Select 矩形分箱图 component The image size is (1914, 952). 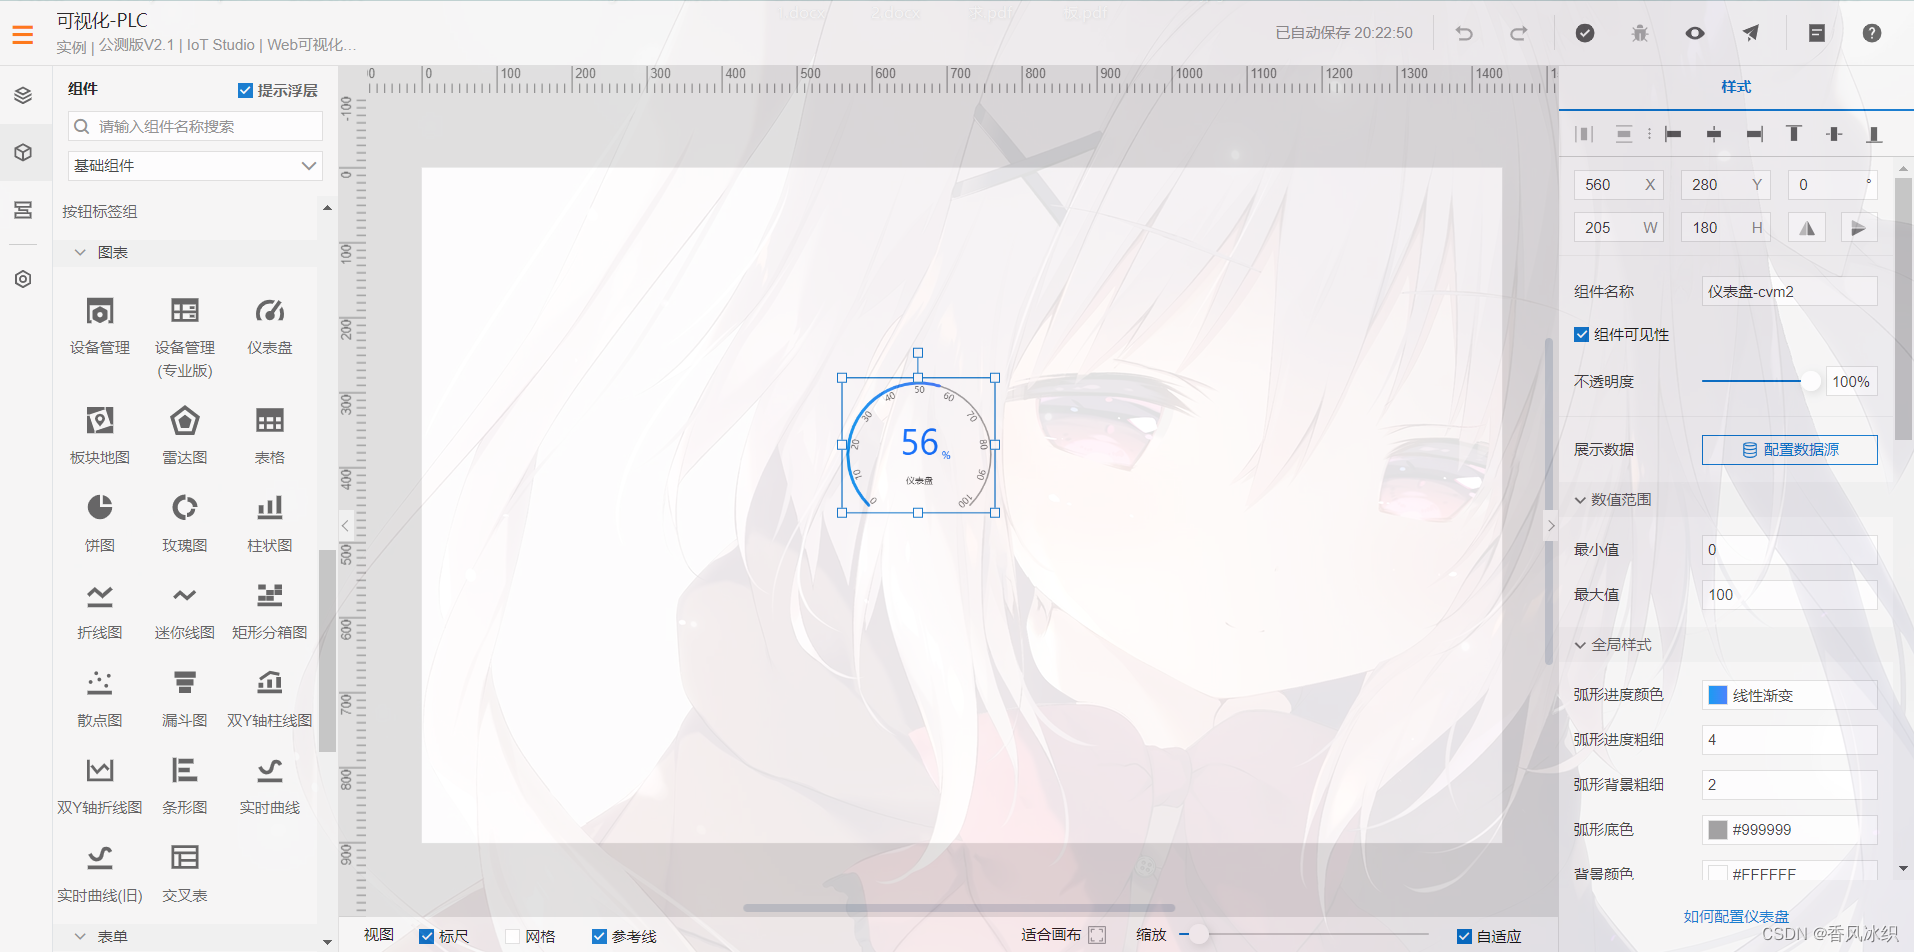(270, 611)
